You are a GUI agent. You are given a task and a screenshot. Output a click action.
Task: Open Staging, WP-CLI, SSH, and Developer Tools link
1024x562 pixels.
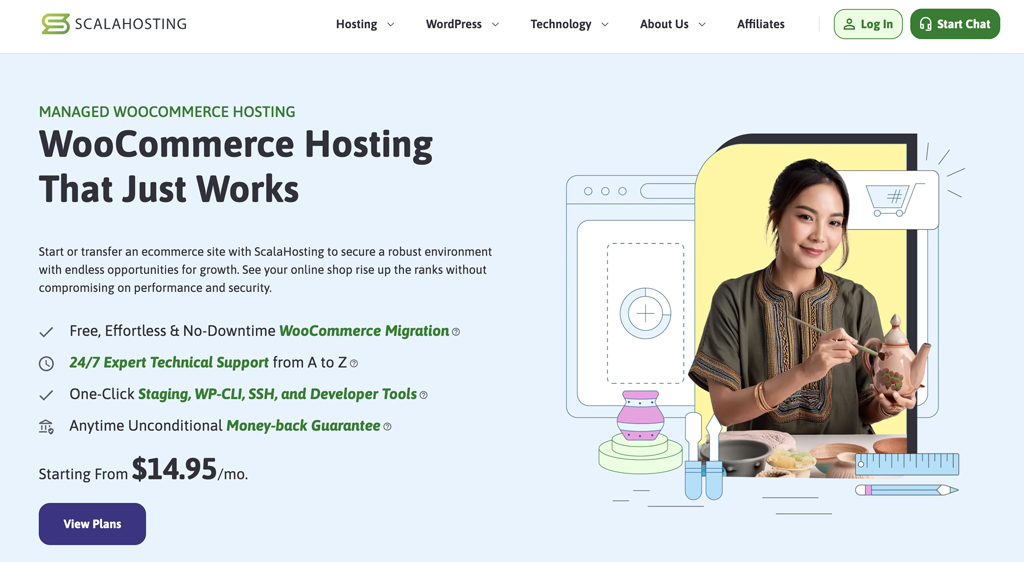point(278,394)
